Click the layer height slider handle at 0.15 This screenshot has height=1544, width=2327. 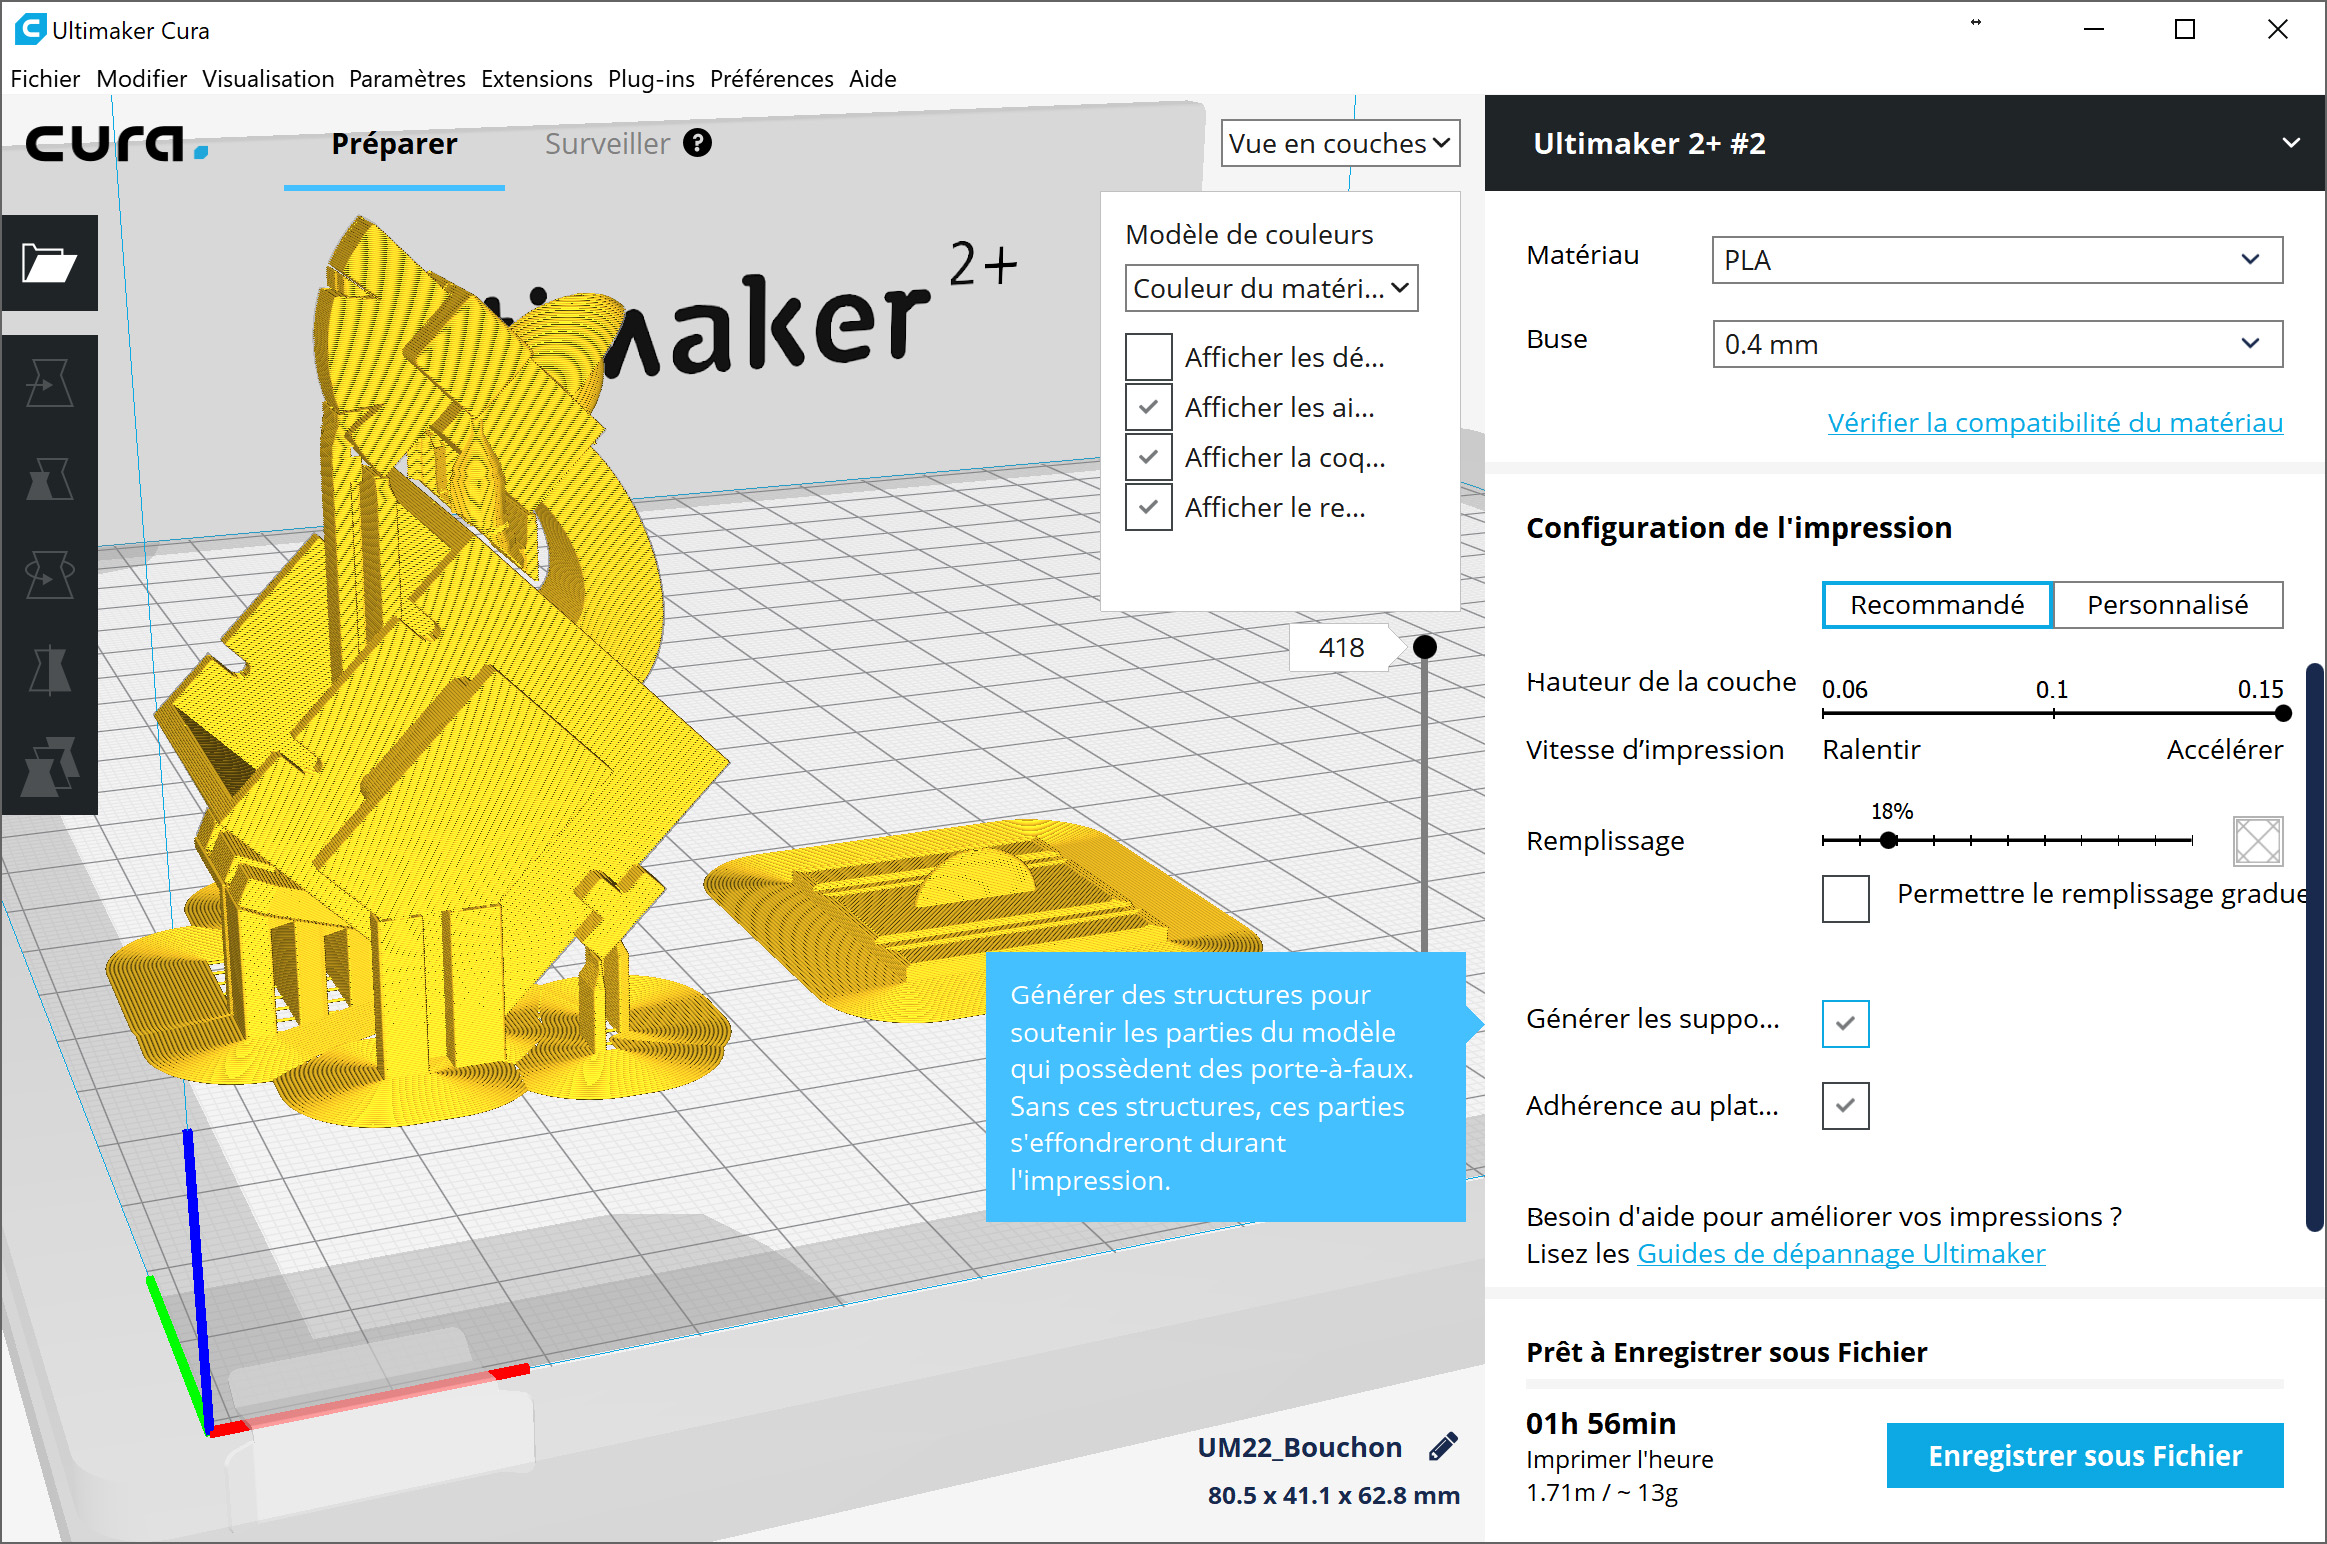point(2282,713)
